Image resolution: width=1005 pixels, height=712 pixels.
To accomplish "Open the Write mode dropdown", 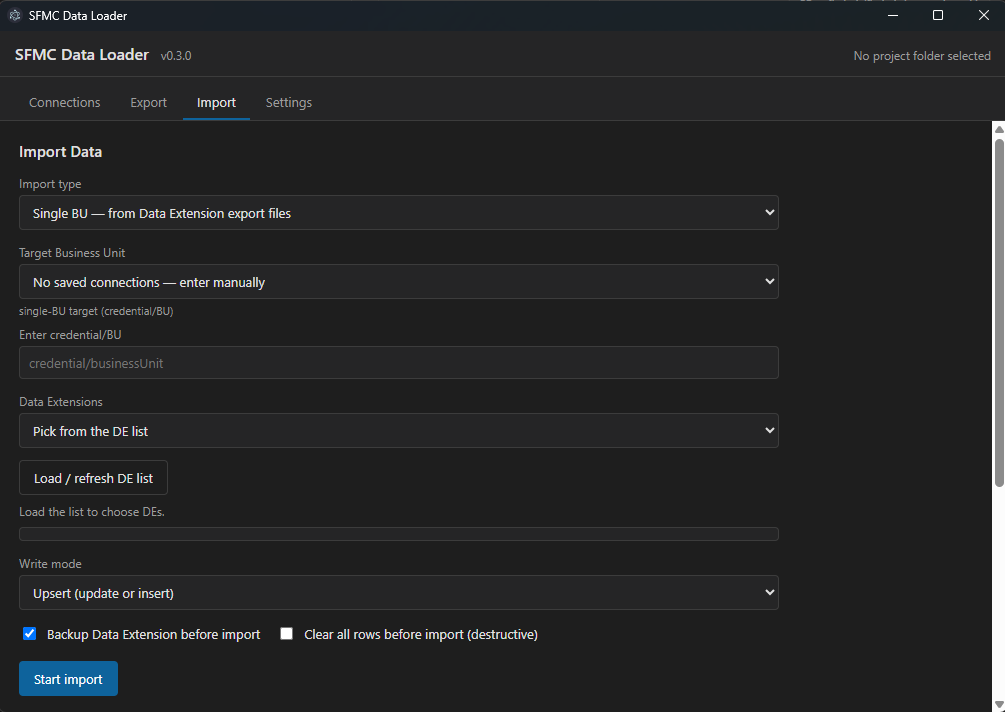I will tap(399, 593).
